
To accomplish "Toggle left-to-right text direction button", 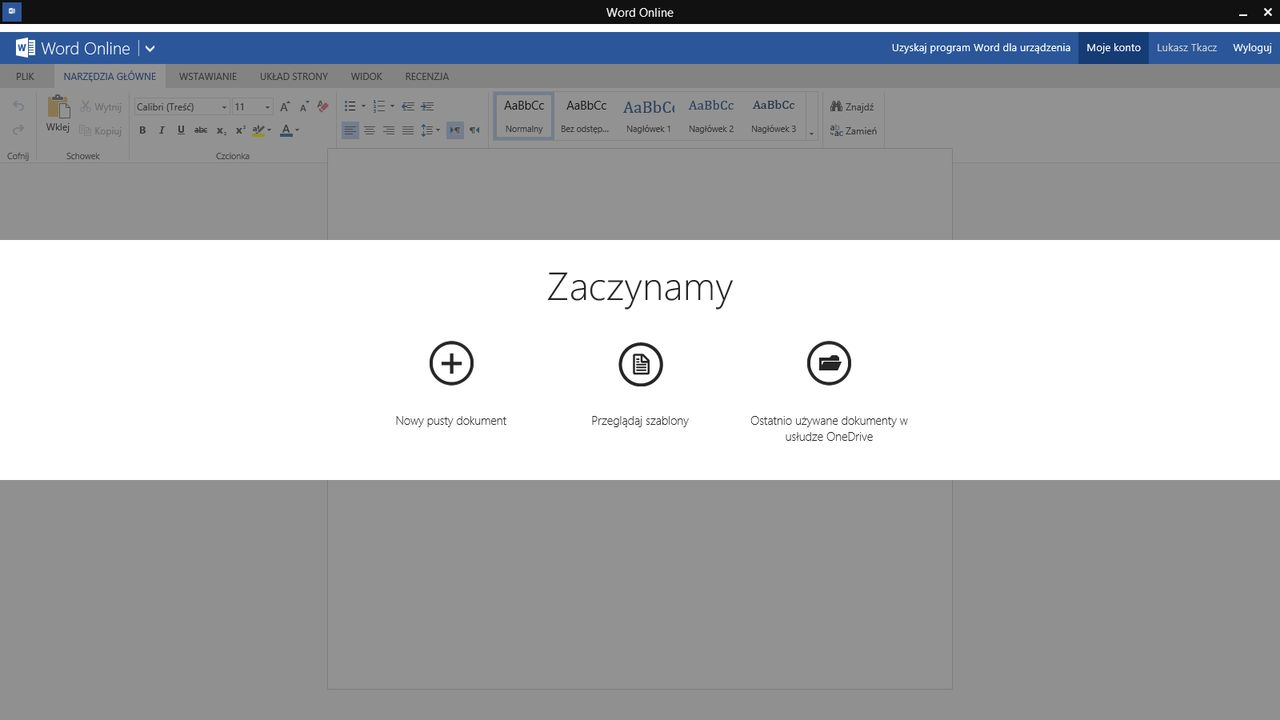I will coord(455,130).
